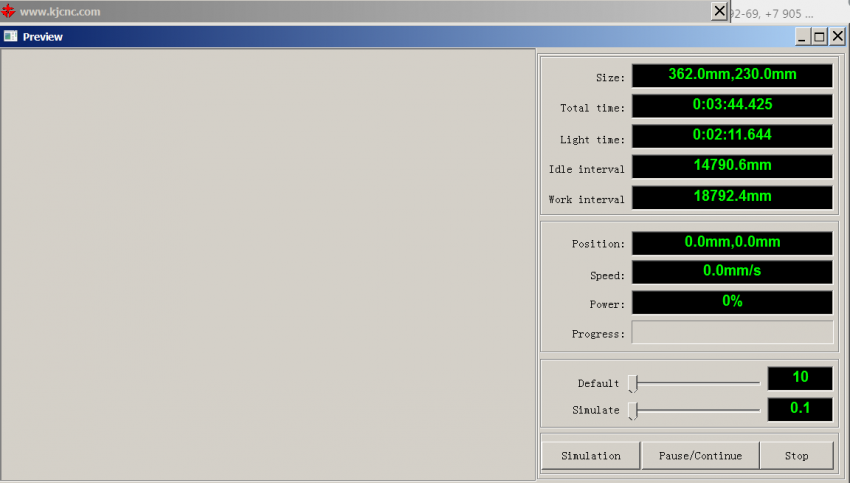Click the Simulation button

[x=590, y=456]
